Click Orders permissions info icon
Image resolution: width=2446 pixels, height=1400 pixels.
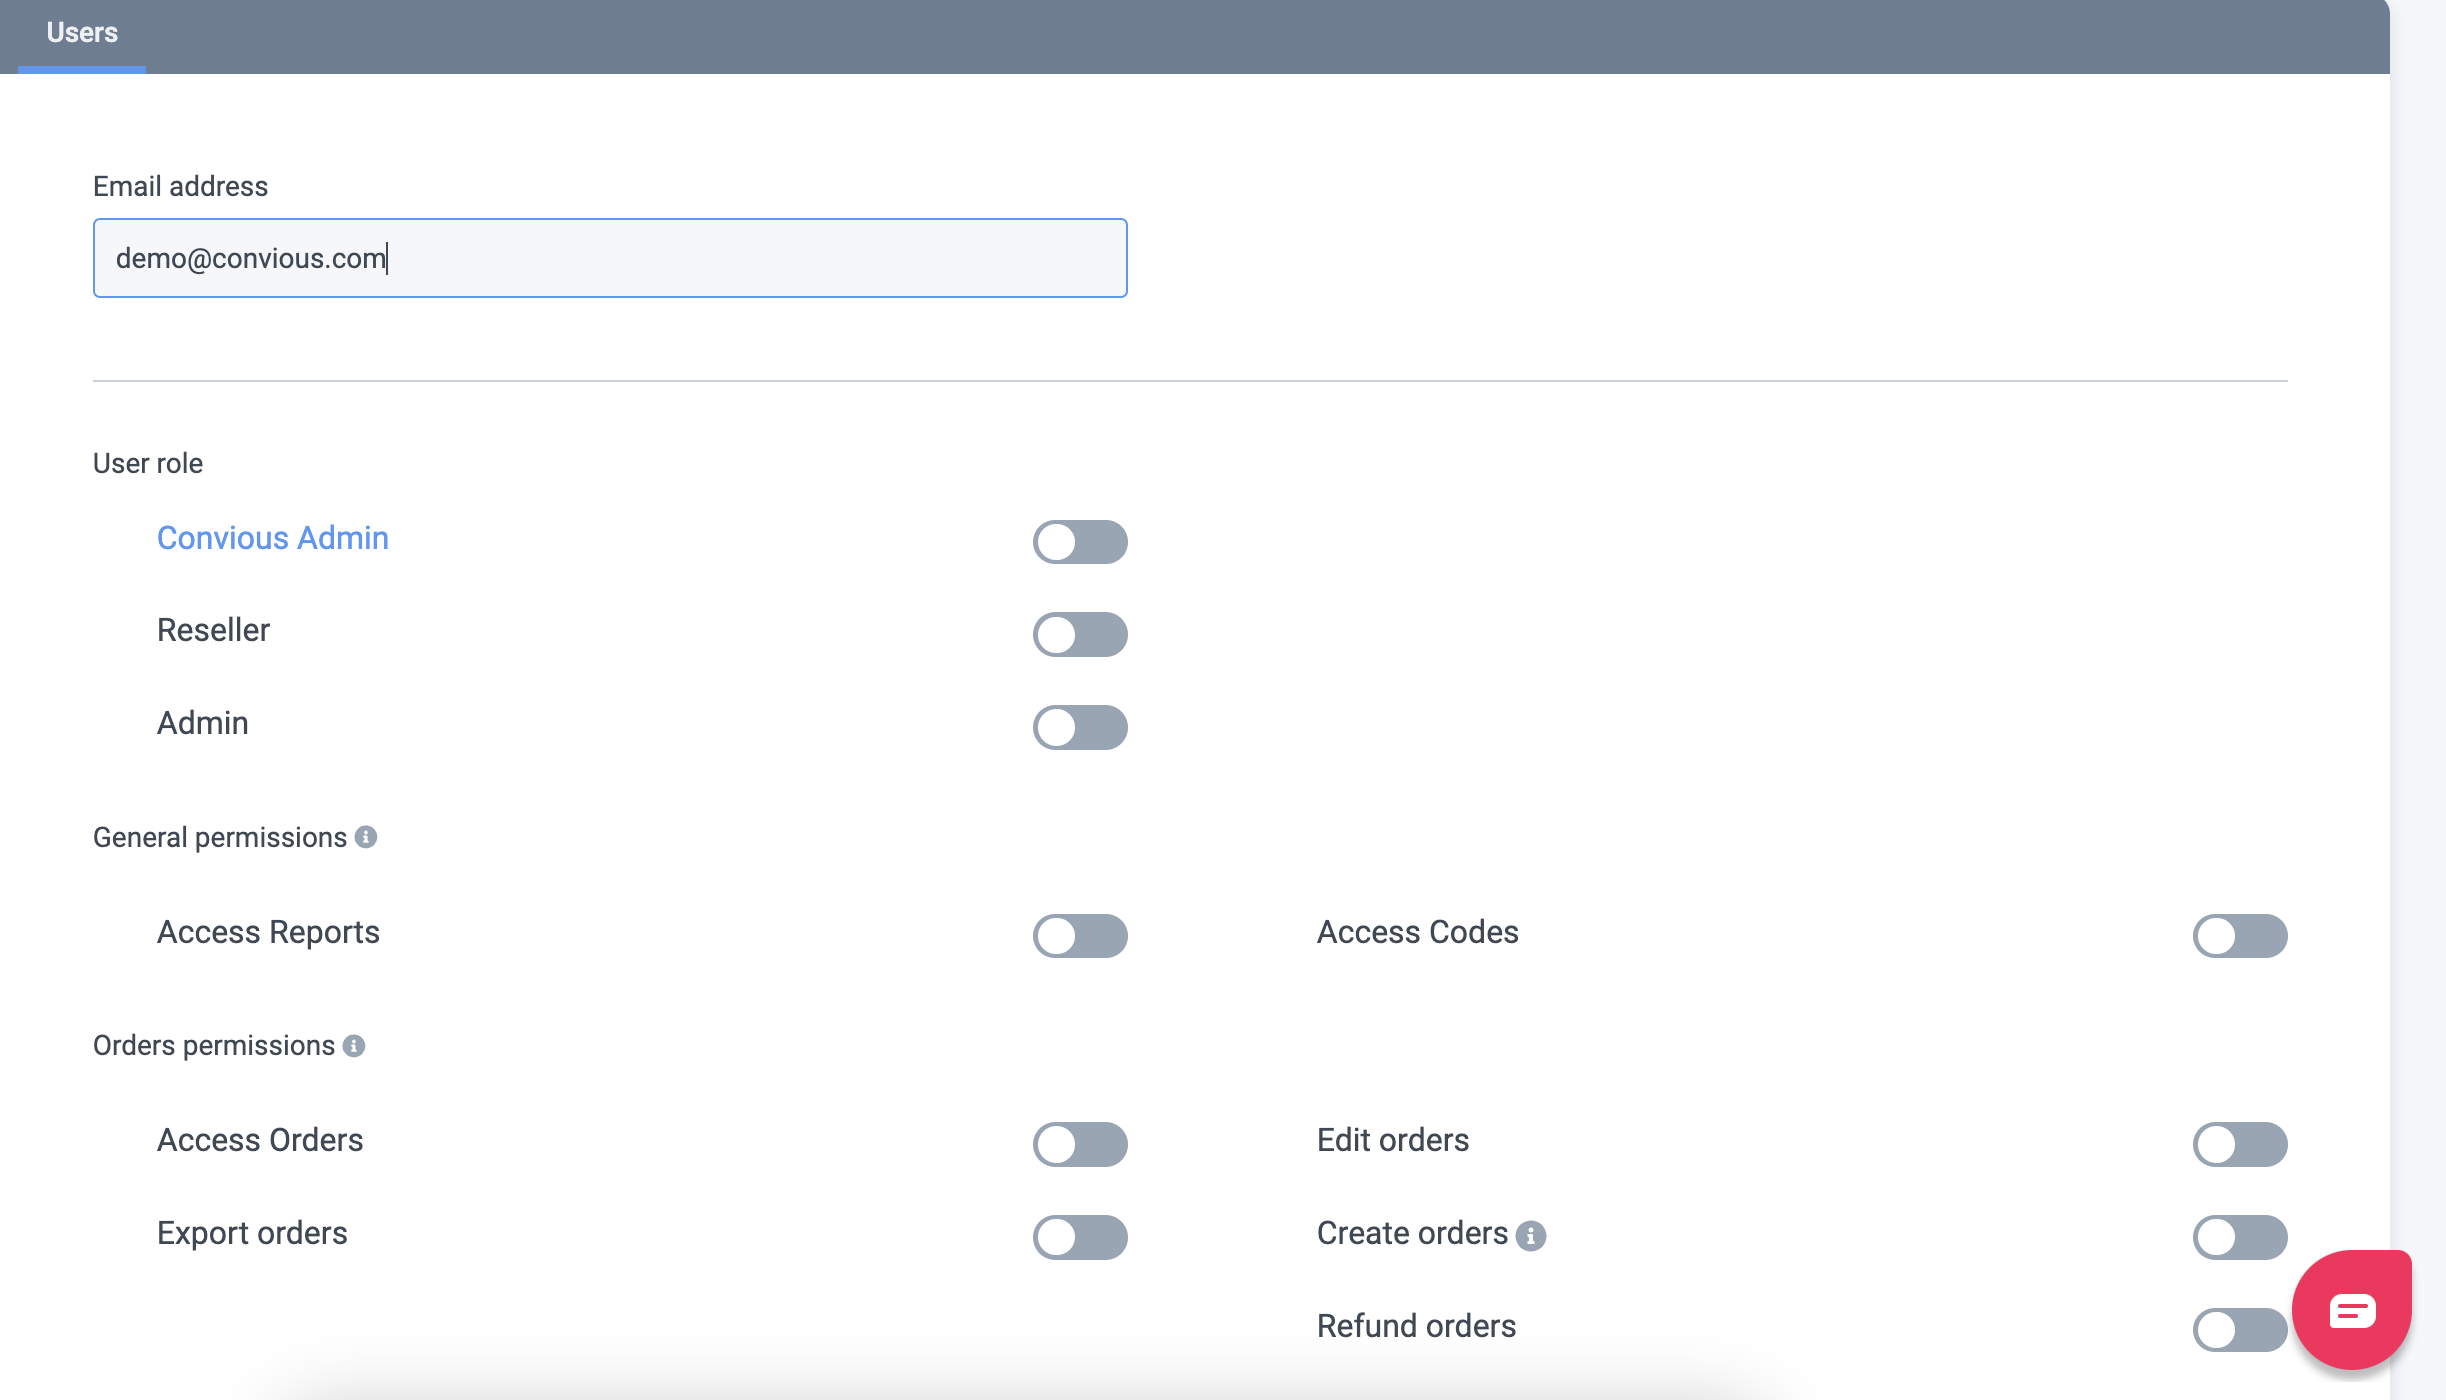pyautogui.click(x=354, y=1045)
